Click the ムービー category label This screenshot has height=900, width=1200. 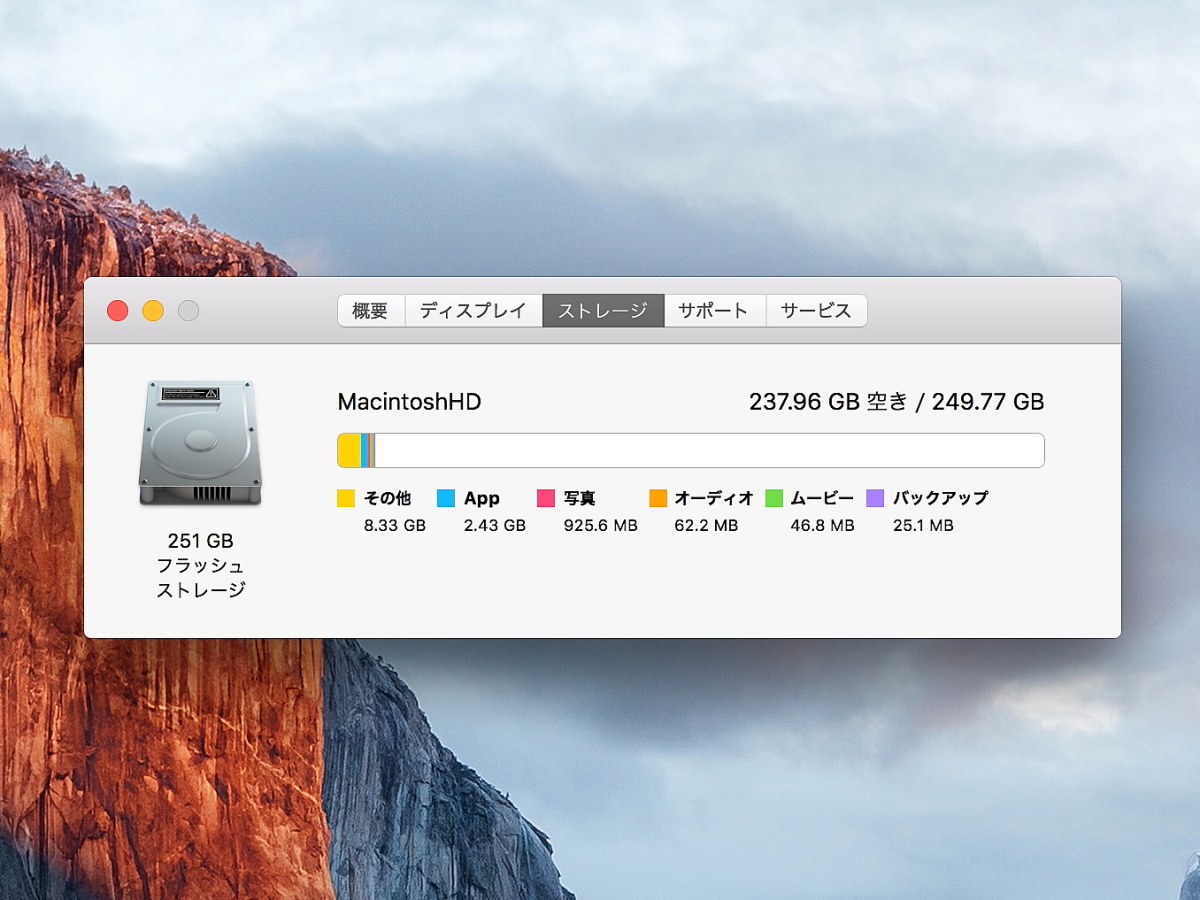[x=823, y=498]
